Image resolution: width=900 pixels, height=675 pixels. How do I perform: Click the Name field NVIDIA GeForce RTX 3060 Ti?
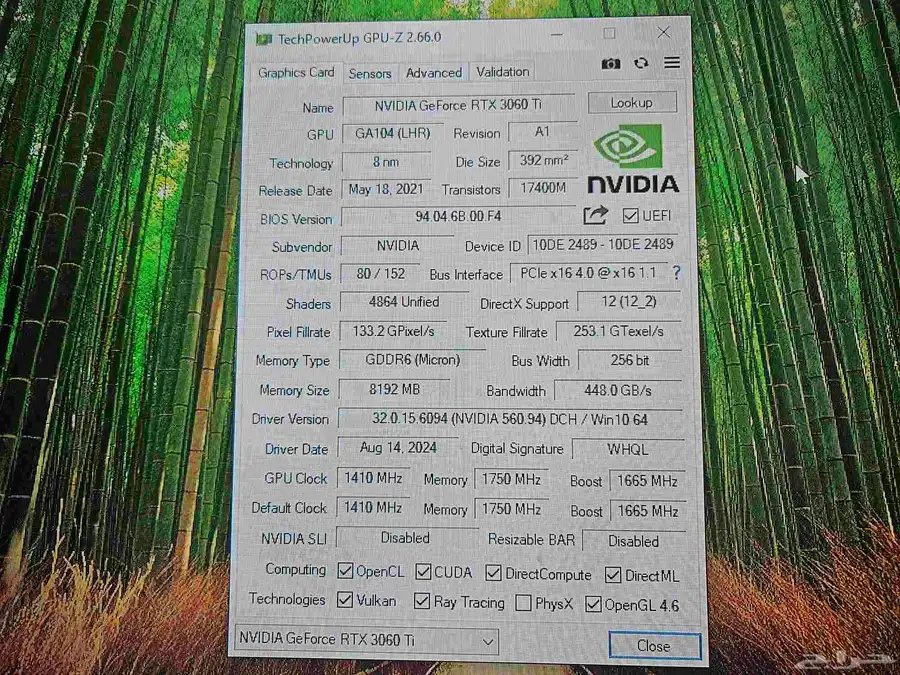tap(458, 105)
